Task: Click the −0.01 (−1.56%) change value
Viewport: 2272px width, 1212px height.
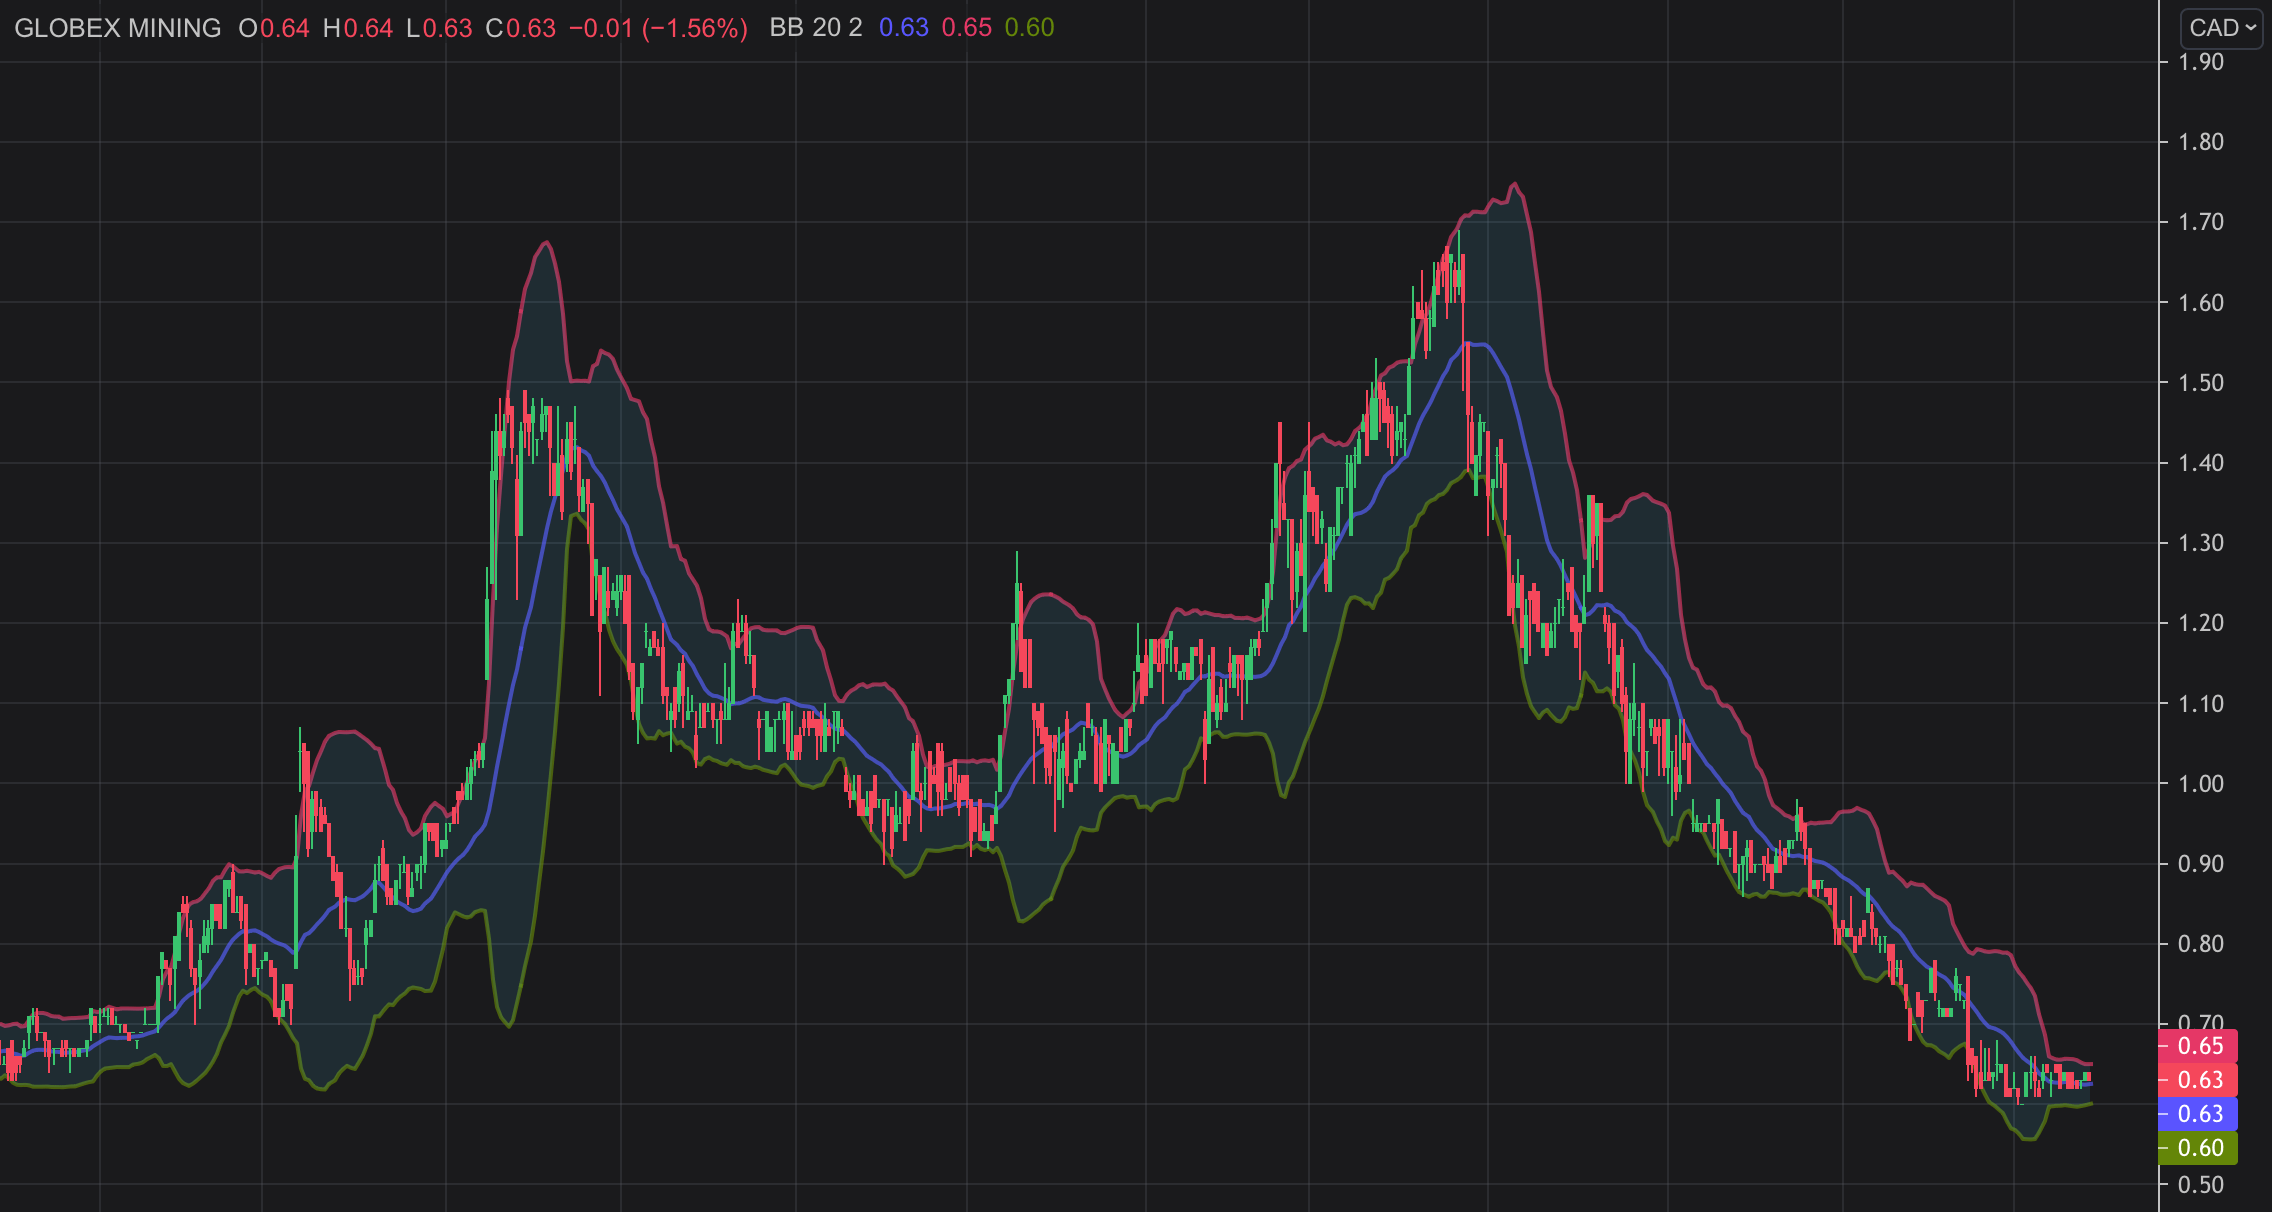Action: pyautogui.click(x=658, y=28)
